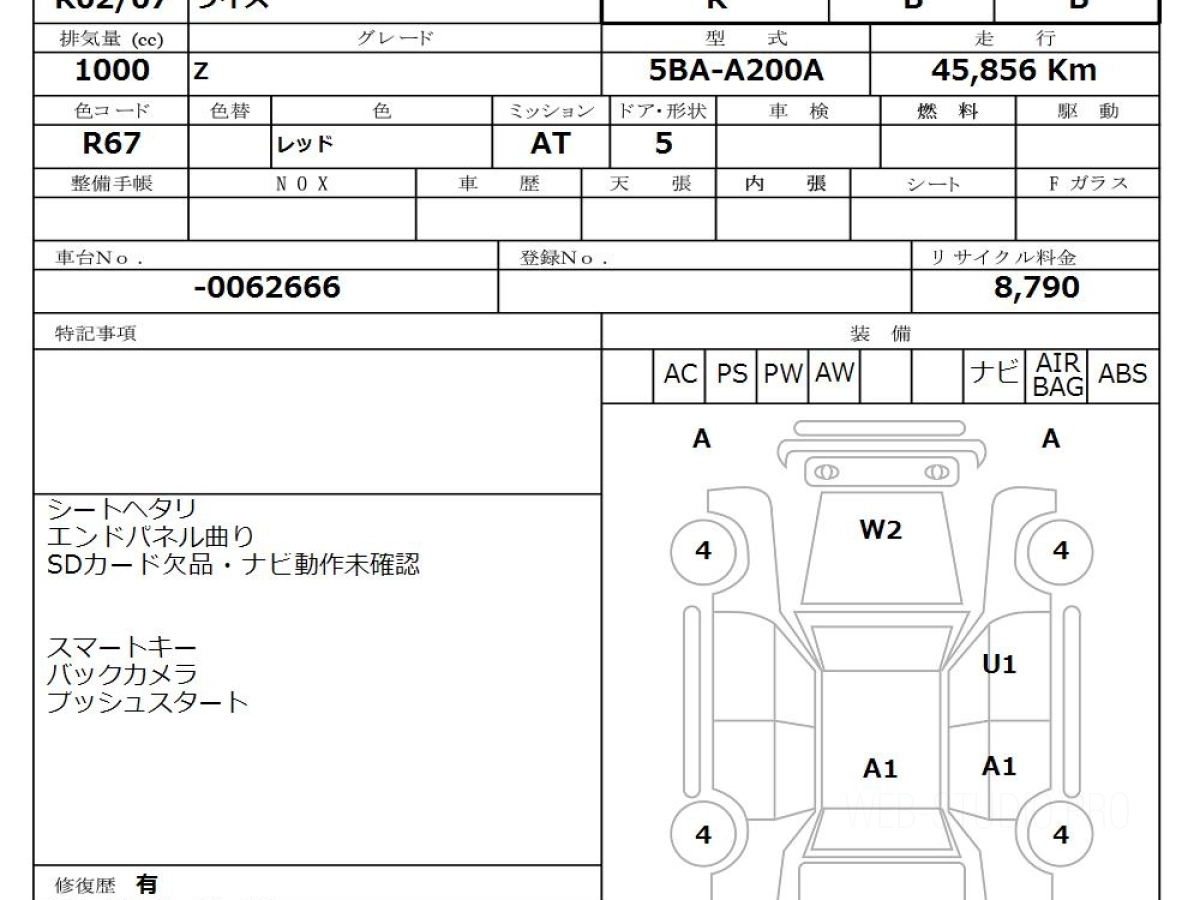The image size is (1200, 900).
Task: Click the color code R67
Action: coord(111,144)
